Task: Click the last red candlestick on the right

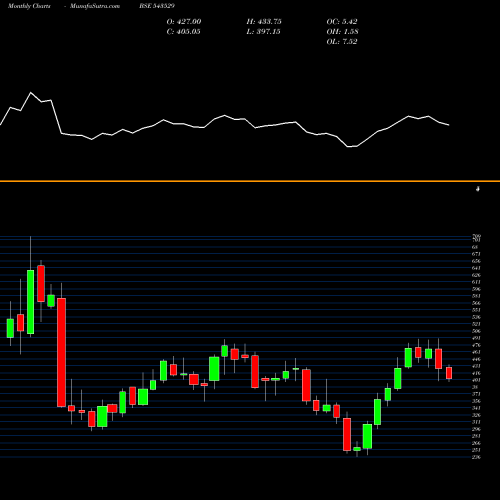Action: click(449, 373)
